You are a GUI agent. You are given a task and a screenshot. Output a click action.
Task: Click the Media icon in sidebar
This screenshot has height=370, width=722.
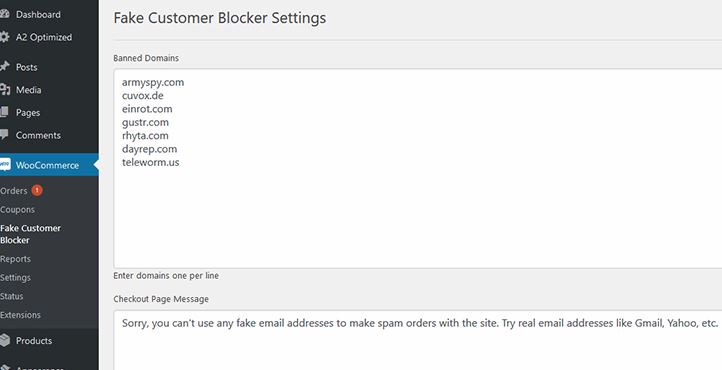[x=4, y=90]
